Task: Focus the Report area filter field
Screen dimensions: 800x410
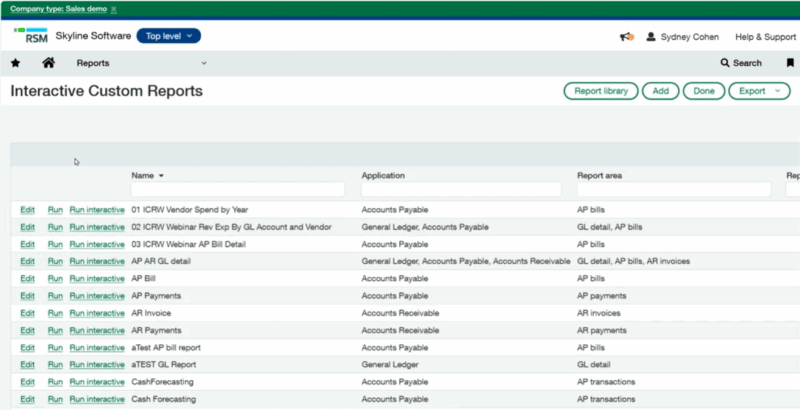Action: (673, 190)
